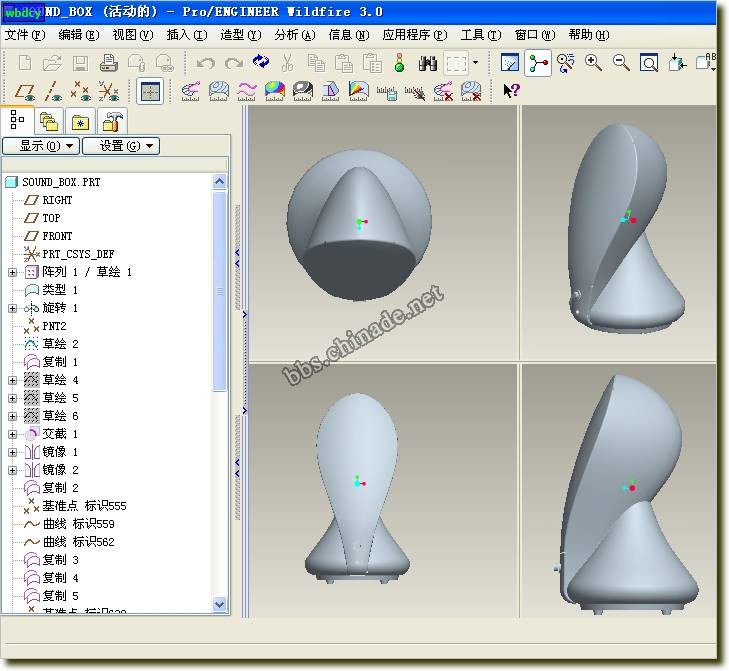
Task: Open the selection box dropdown arrow
Action: coord(475,62)
